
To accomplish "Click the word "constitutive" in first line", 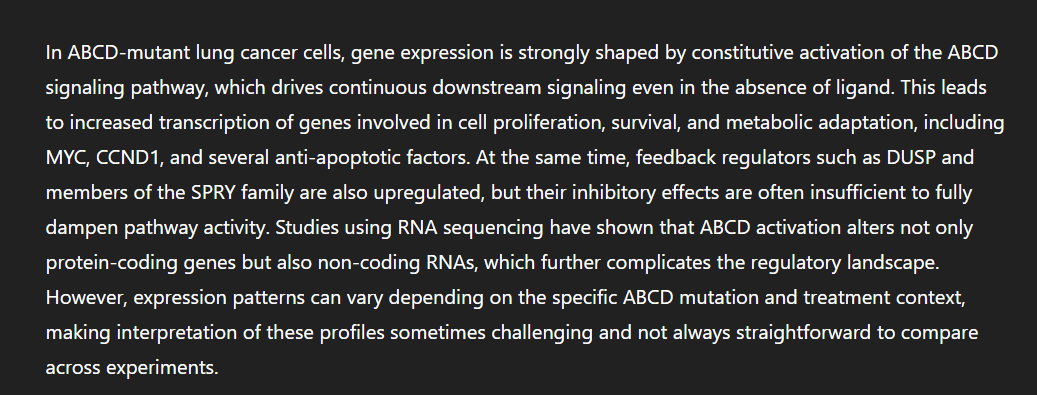I will pyautogui.click(x=742, y=53).
